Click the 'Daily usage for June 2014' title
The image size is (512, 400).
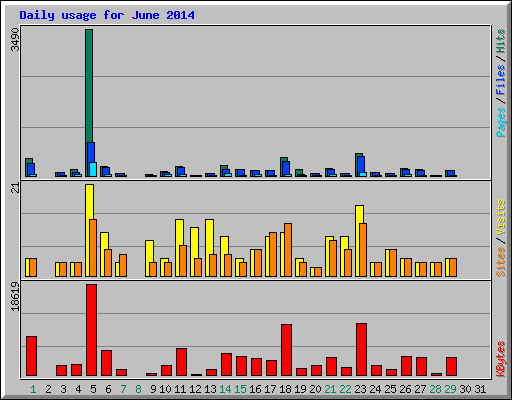click(x=107, y=15)
